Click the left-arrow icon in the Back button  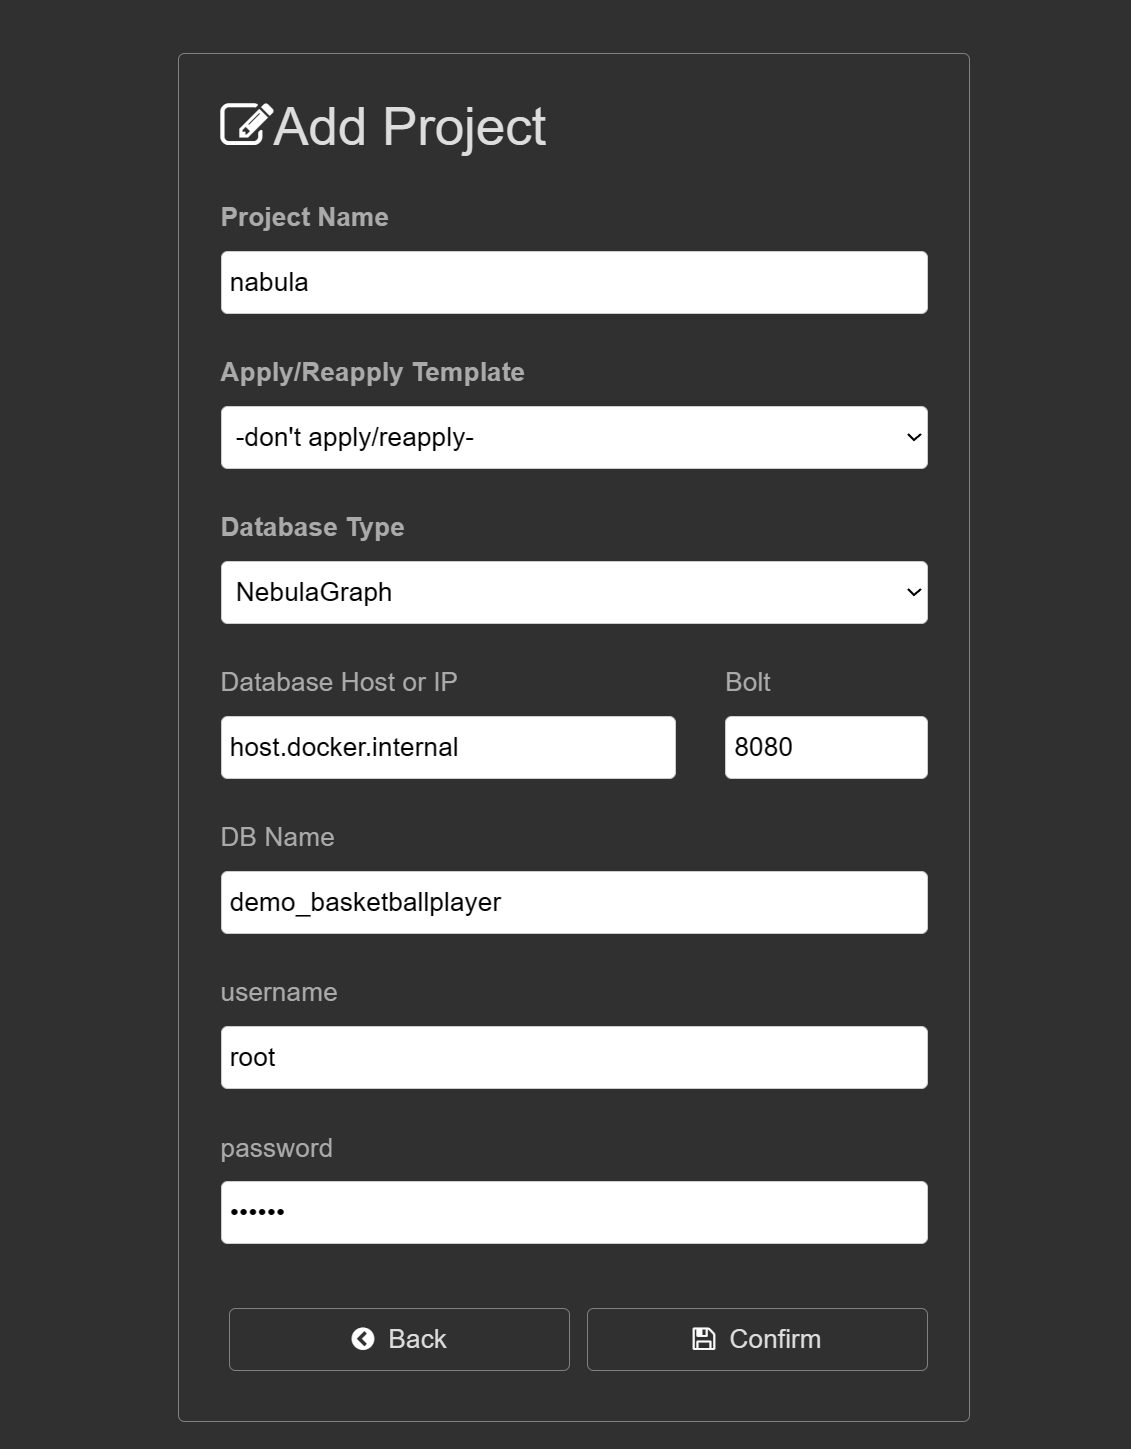(363, 1339)
